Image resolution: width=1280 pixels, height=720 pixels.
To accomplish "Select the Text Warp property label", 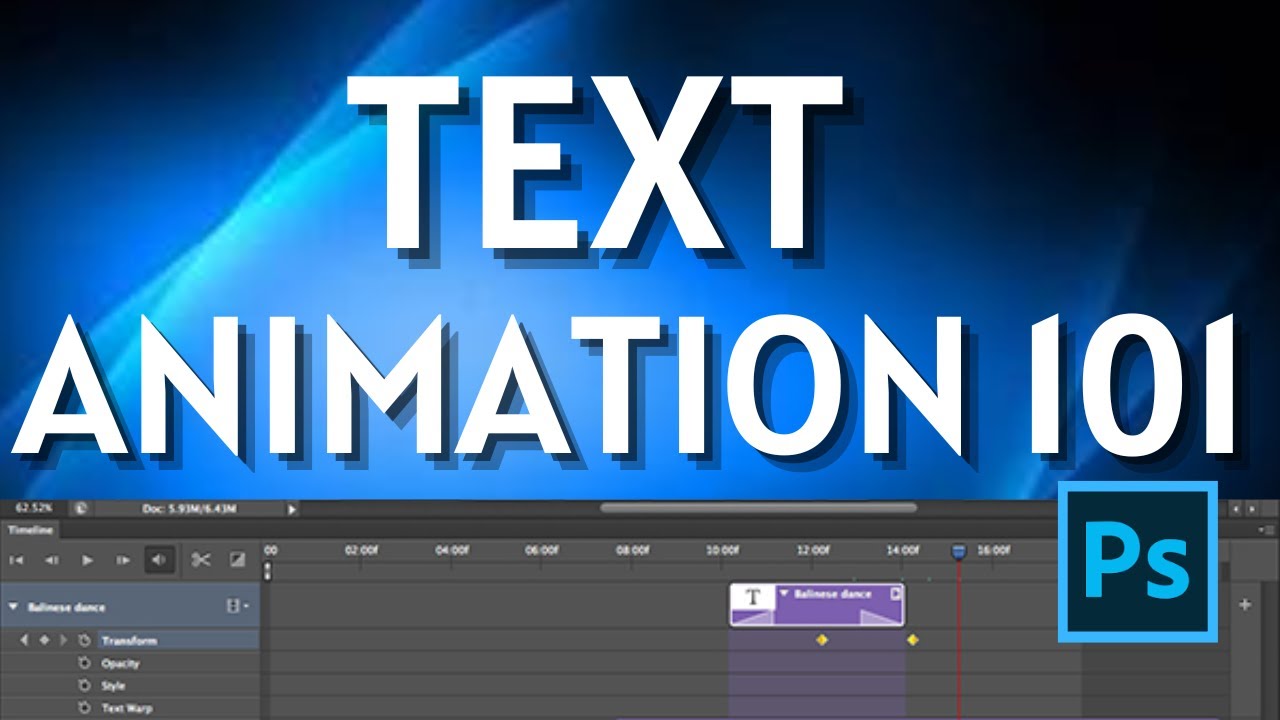I will 127,708.
